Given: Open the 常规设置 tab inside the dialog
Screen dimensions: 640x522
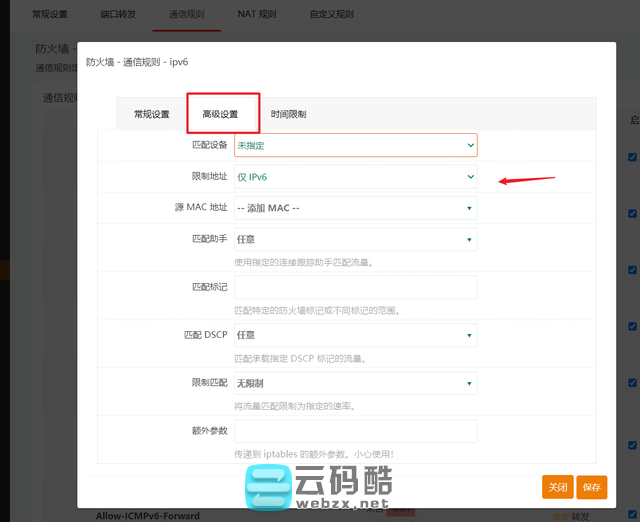Looking at the screenshot, I should [152, 114].
